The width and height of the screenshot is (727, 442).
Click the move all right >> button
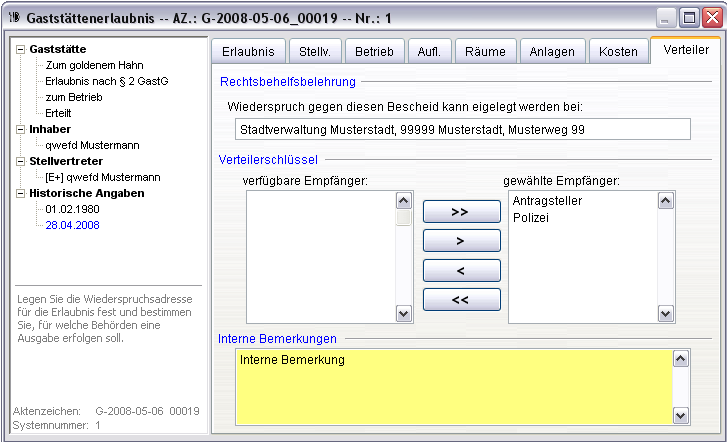pyautogui.click(x=459, y=212)
